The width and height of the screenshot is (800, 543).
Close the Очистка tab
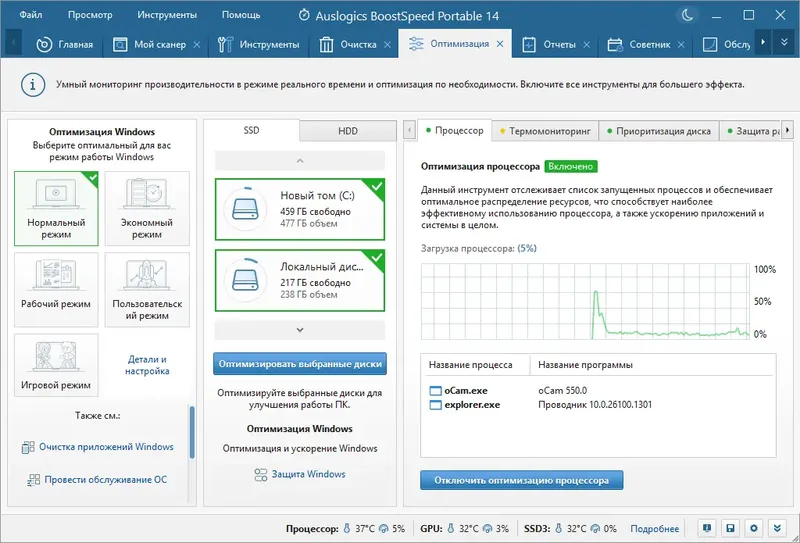click(387, 44)
